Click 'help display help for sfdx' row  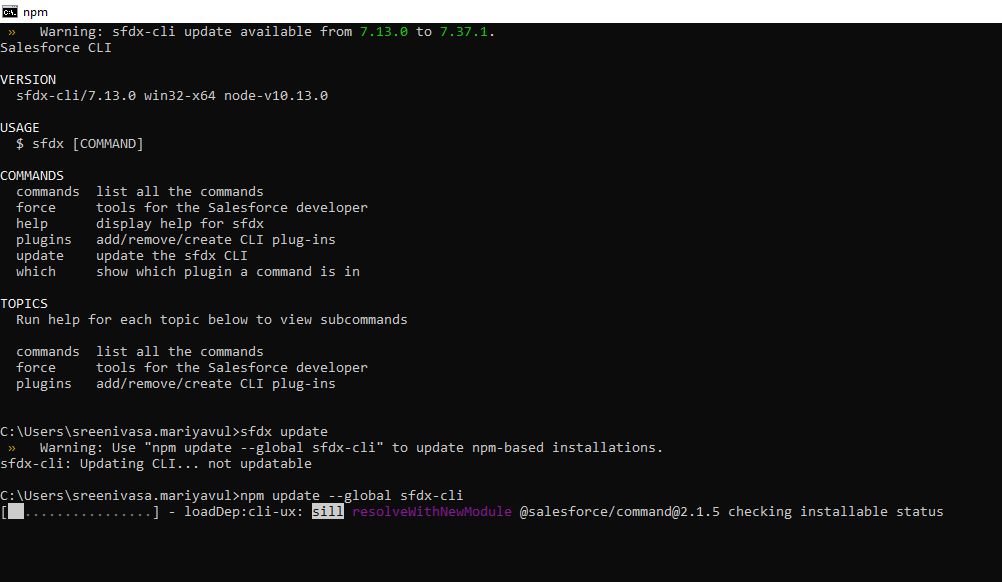(x=140, y=224)
